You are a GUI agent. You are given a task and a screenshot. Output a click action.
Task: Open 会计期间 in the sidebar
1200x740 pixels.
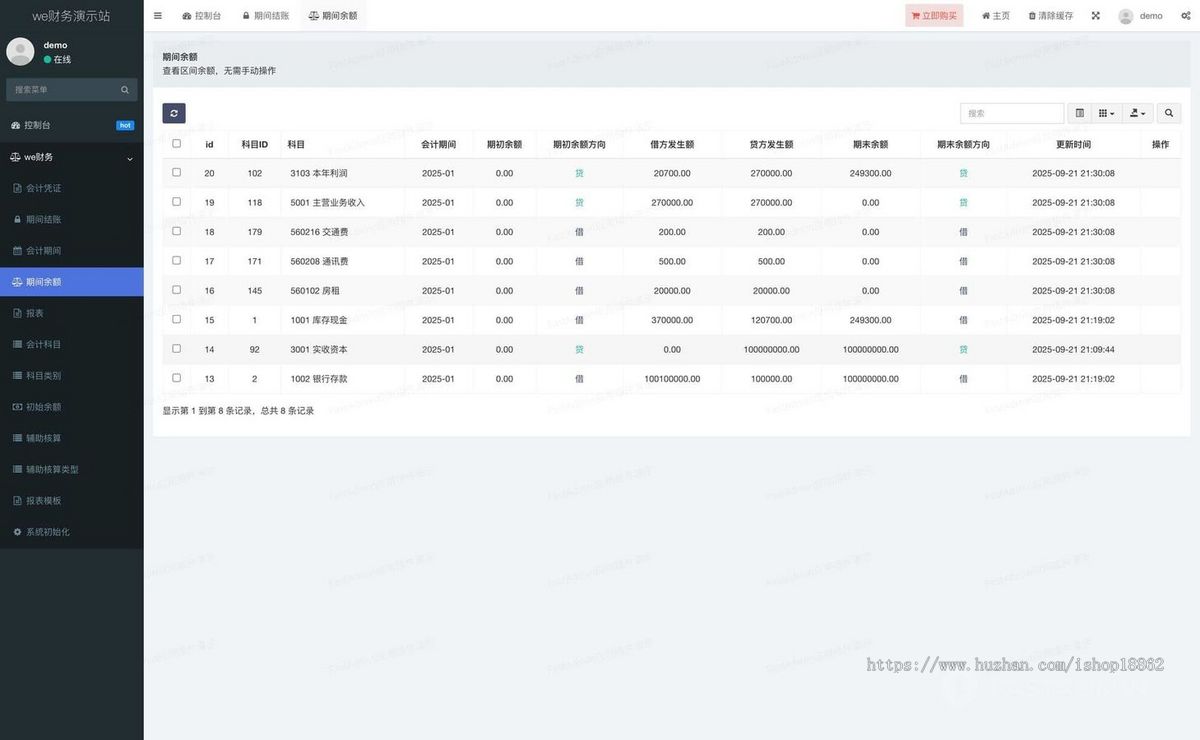(x=72, y=250)
